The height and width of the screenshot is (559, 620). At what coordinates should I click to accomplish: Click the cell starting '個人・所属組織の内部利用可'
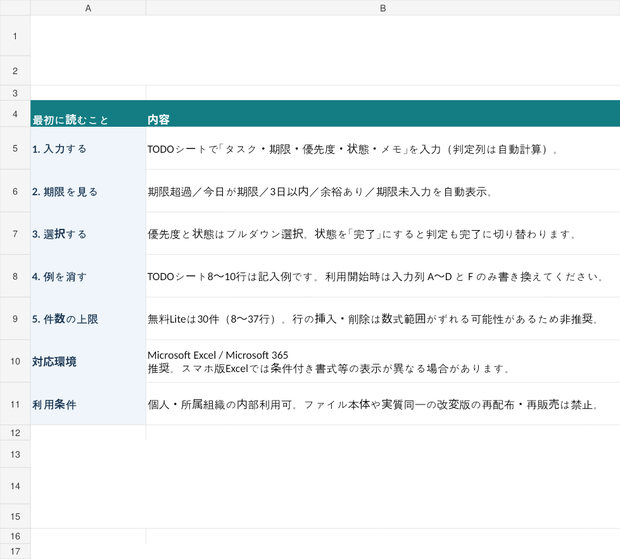[383, 404]
